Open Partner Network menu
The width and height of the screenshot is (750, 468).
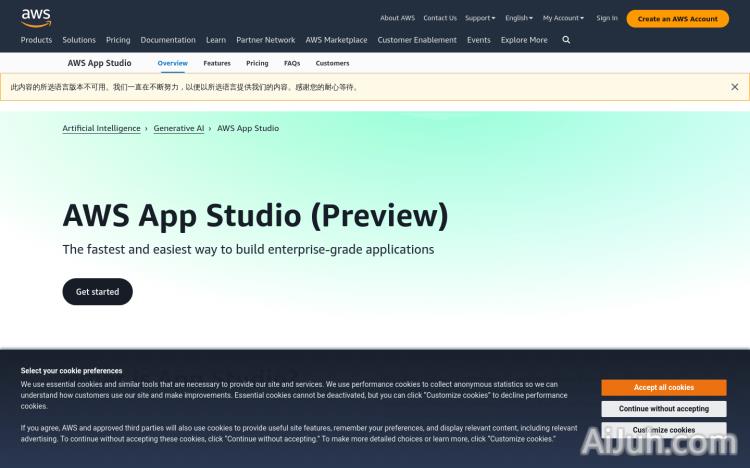[265, 40]
